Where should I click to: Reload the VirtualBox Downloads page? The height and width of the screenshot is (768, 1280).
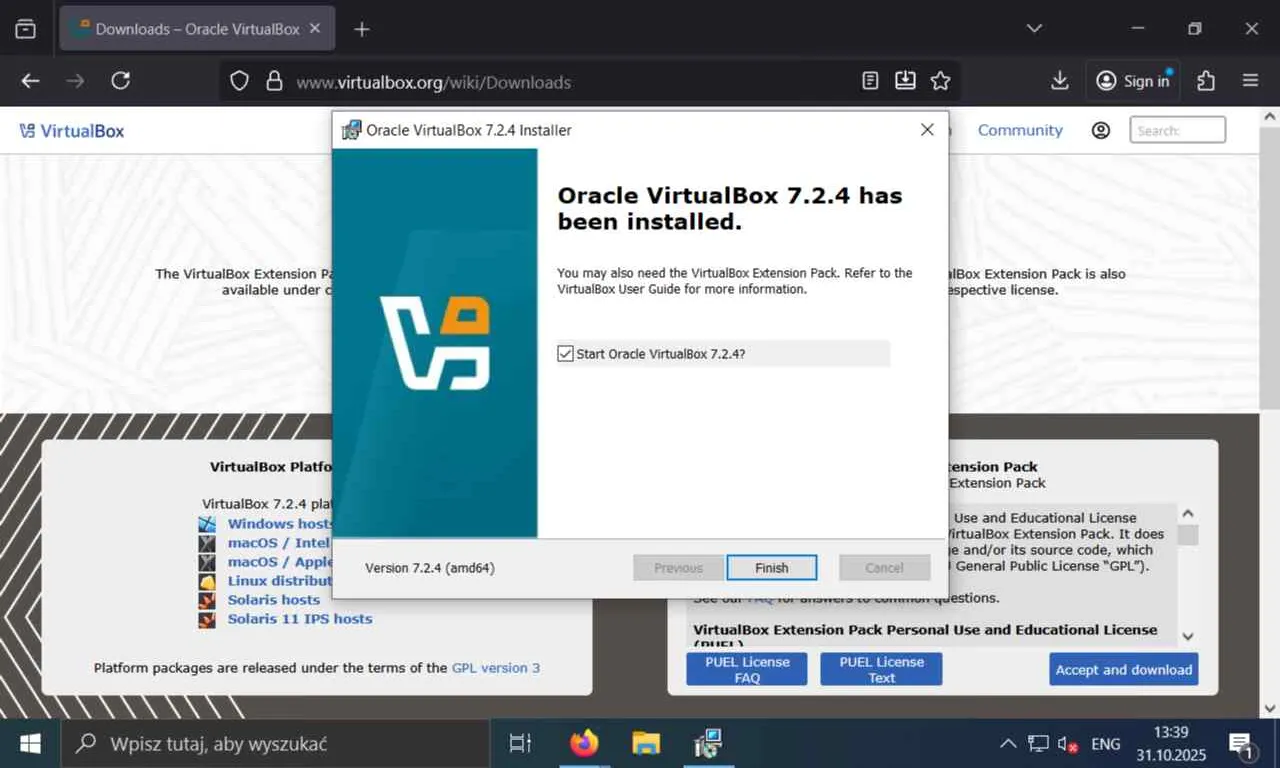[121, 81]
